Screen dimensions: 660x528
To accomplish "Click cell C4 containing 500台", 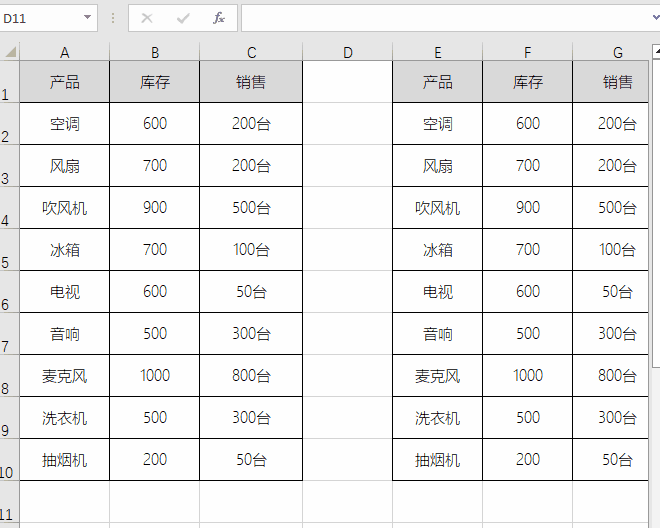I will pos(251,208).
